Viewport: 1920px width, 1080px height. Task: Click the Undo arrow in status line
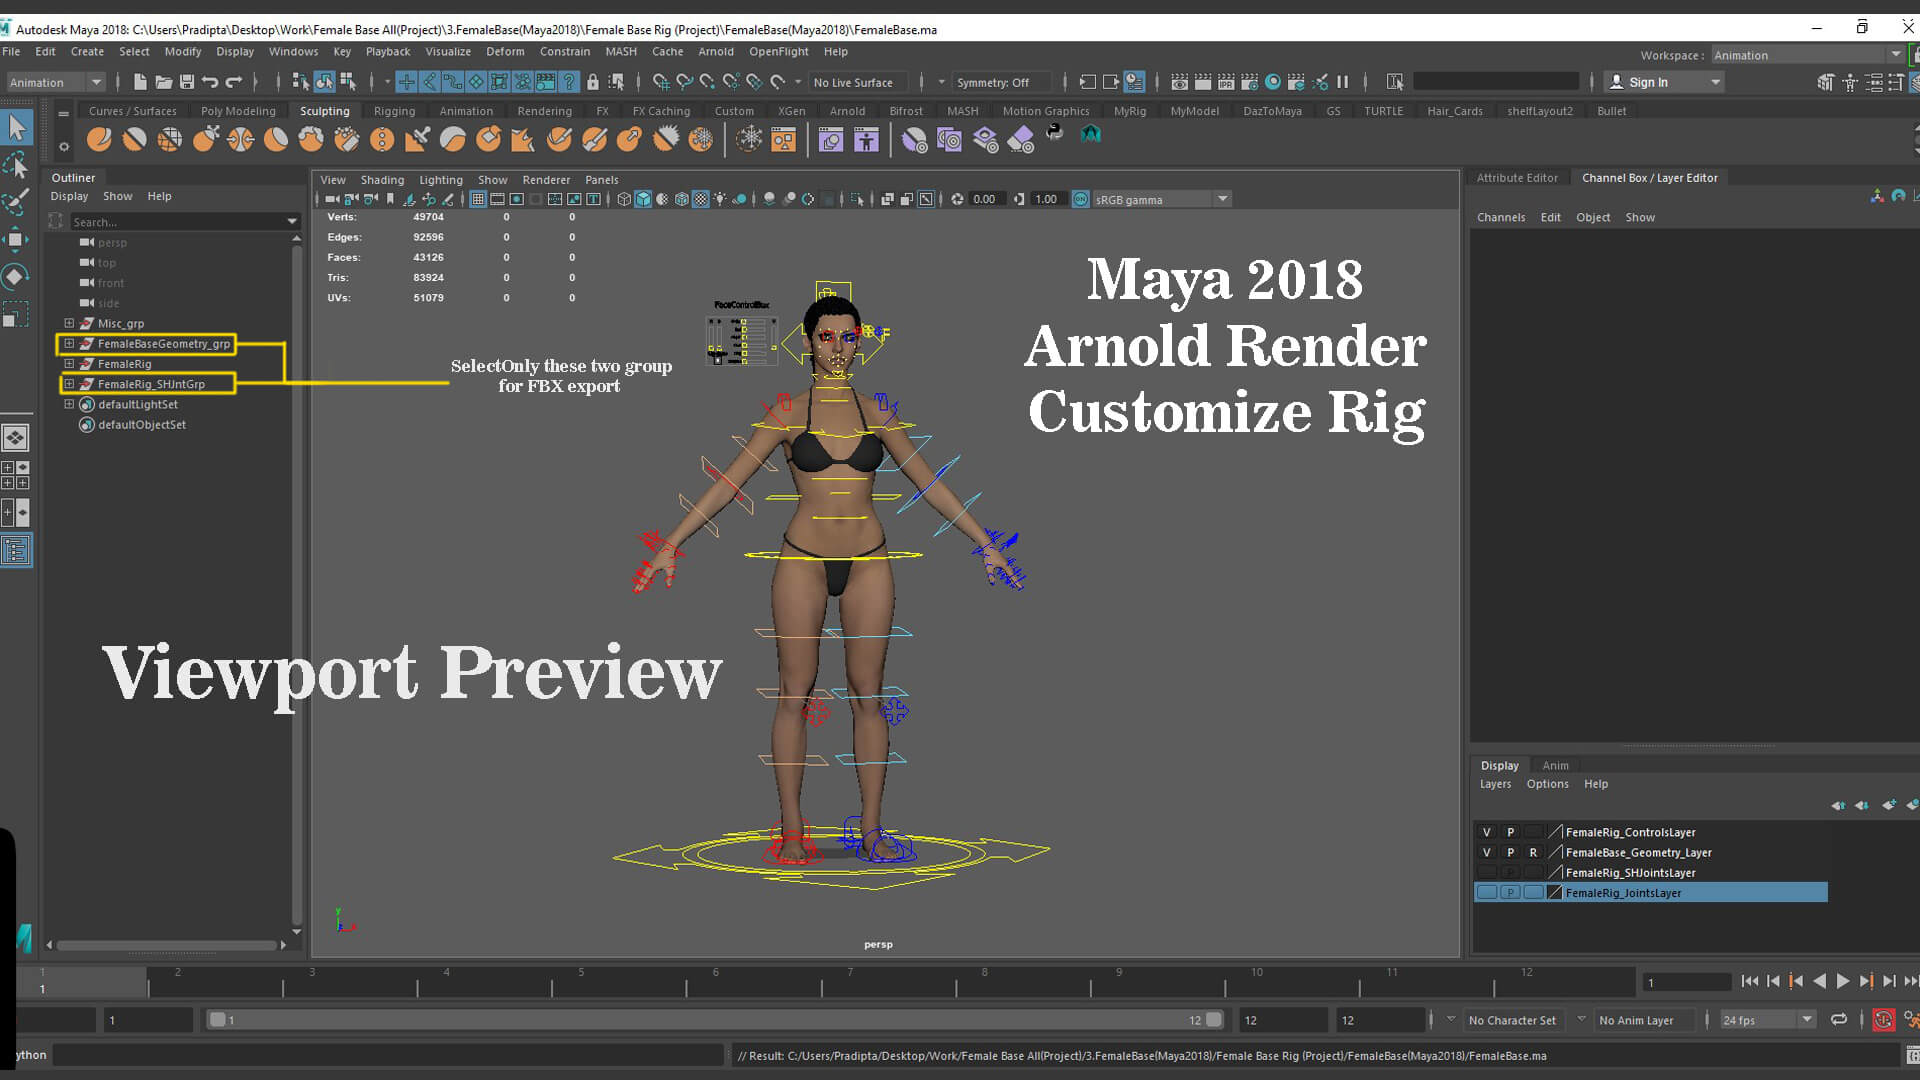pos(210,82)
